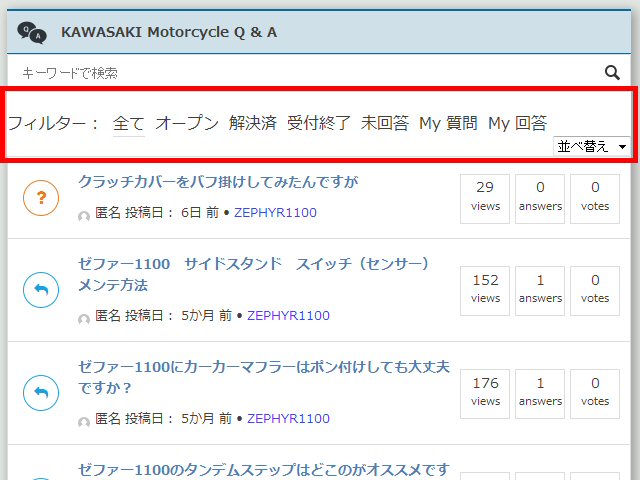Select the My 回答 filter
Screen dimensions: 640x480
(x=518, y=123)
